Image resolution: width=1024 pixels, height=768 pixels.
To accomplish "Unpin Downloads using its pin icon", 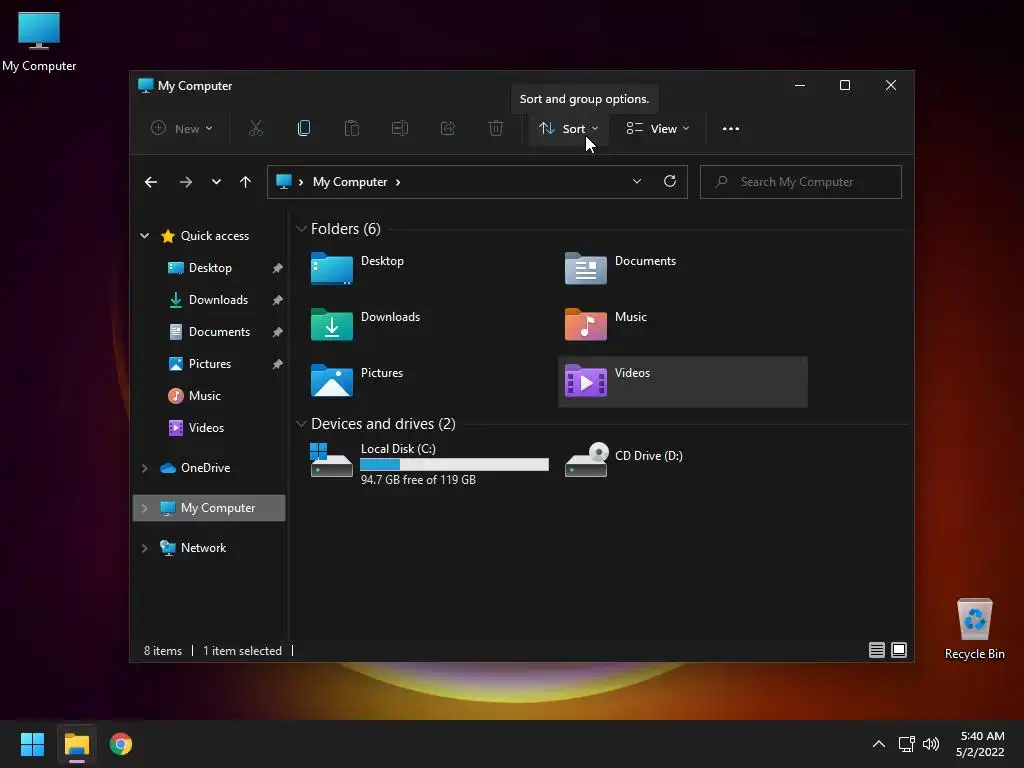I will click(277, 300).
